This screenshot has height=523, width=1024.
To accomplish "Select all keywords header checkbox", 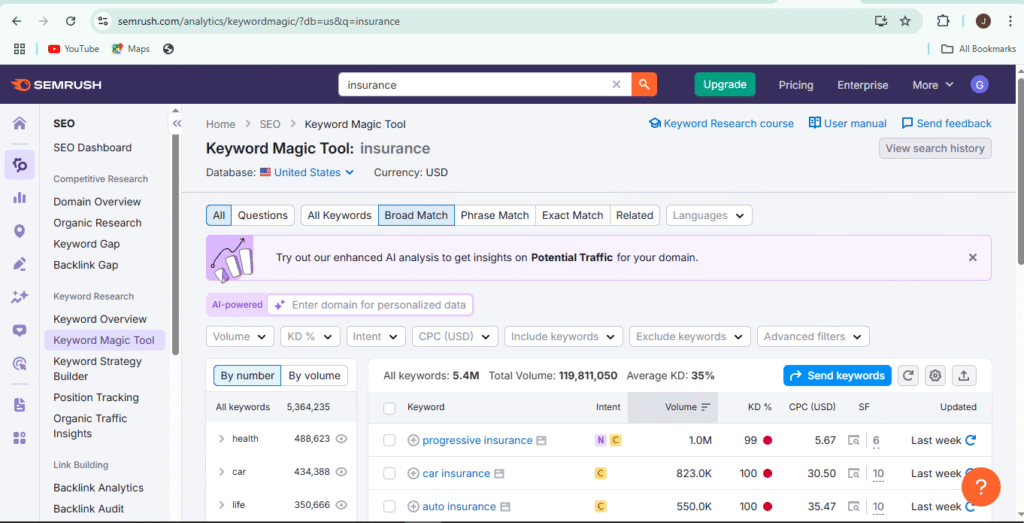I will (389, 408).
